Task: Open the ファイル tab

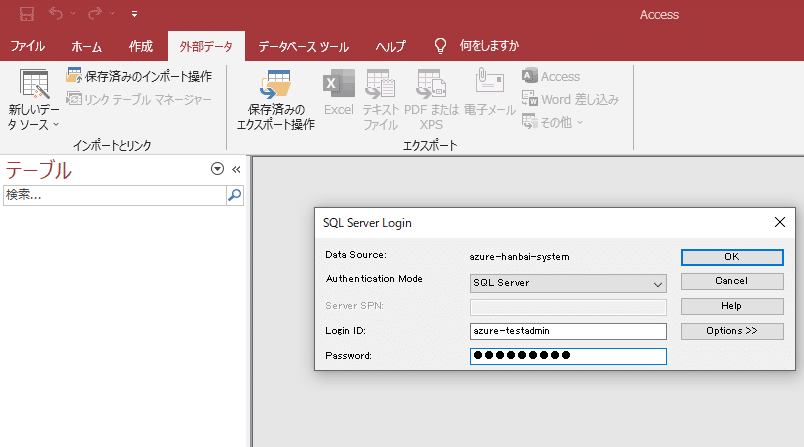Action: 28,46
